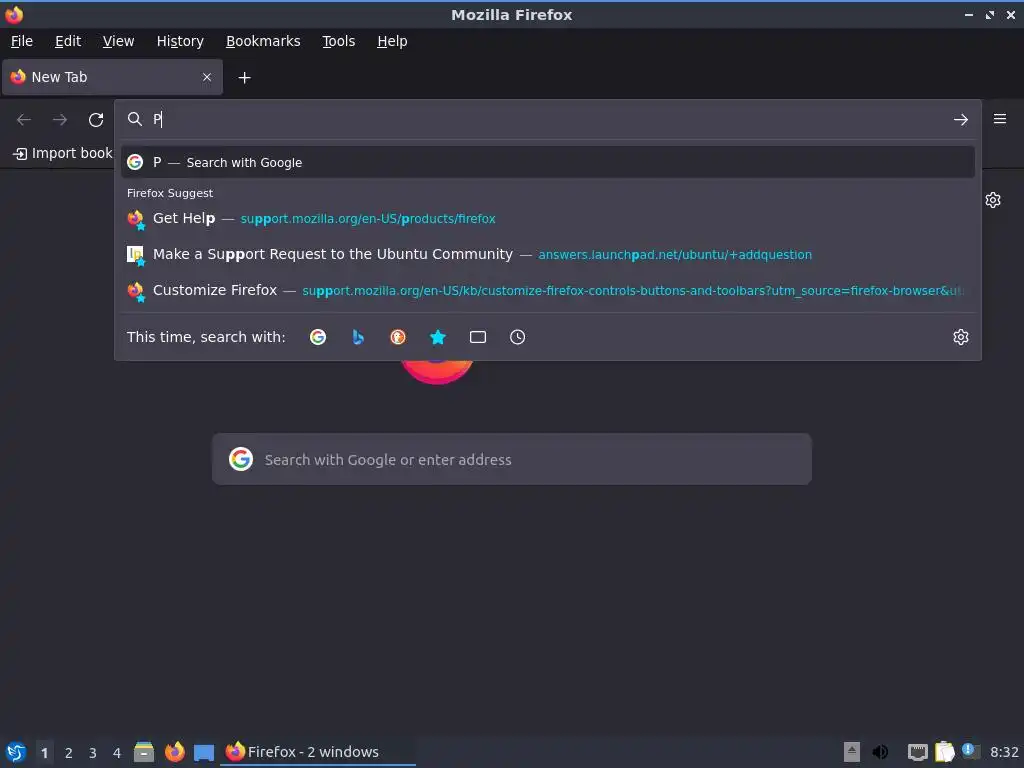Click the reload page icon

[96, 120]
